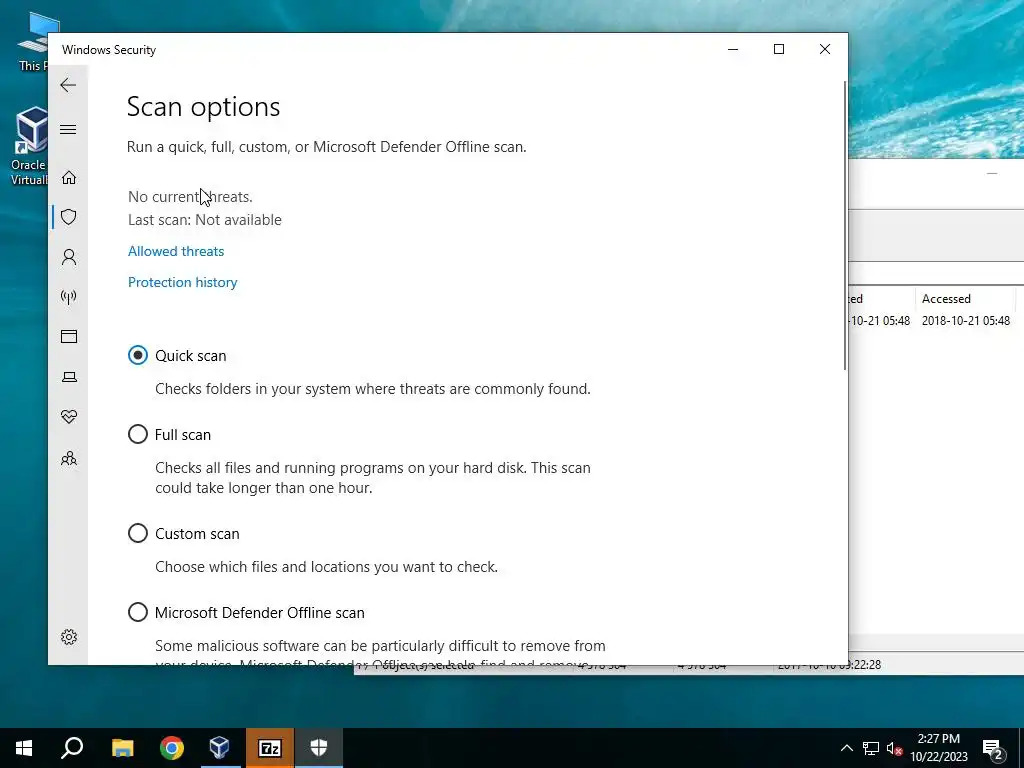Open Firewall & network protection icon
The image size is (1024, 768).
[x=69, y=297]
